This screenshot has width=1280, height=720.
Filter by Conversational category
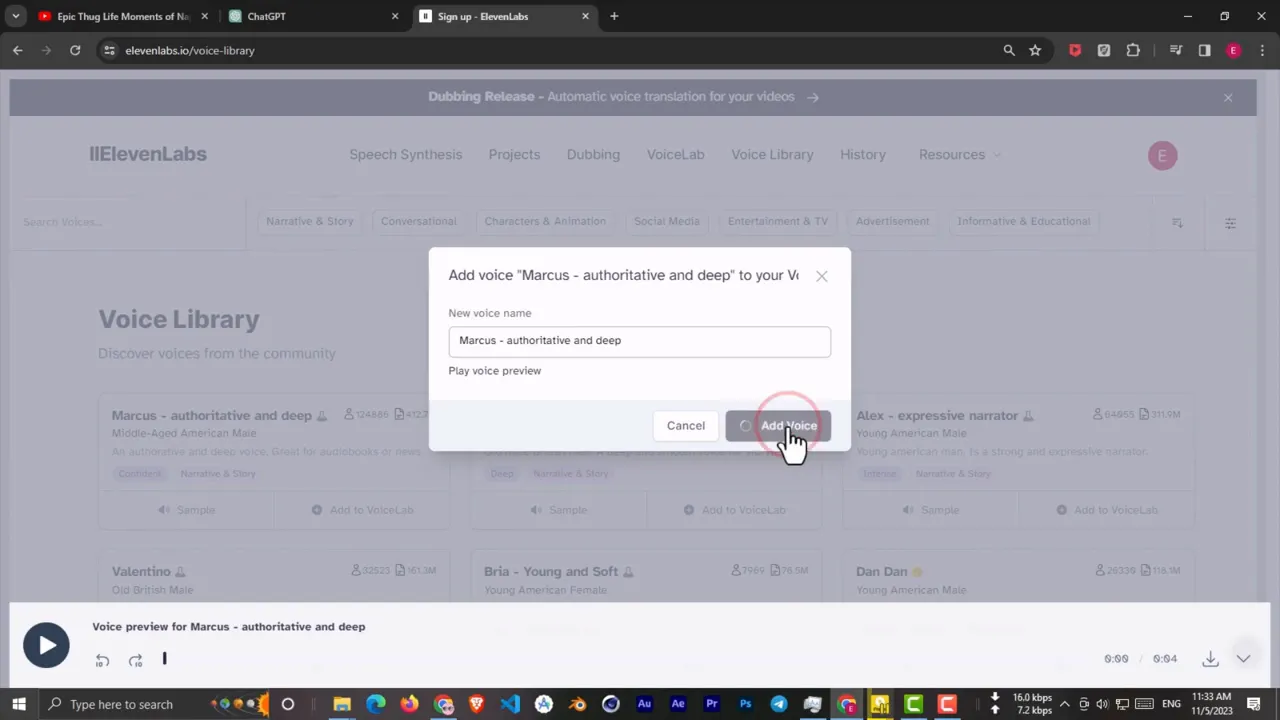tap(419, 222)
